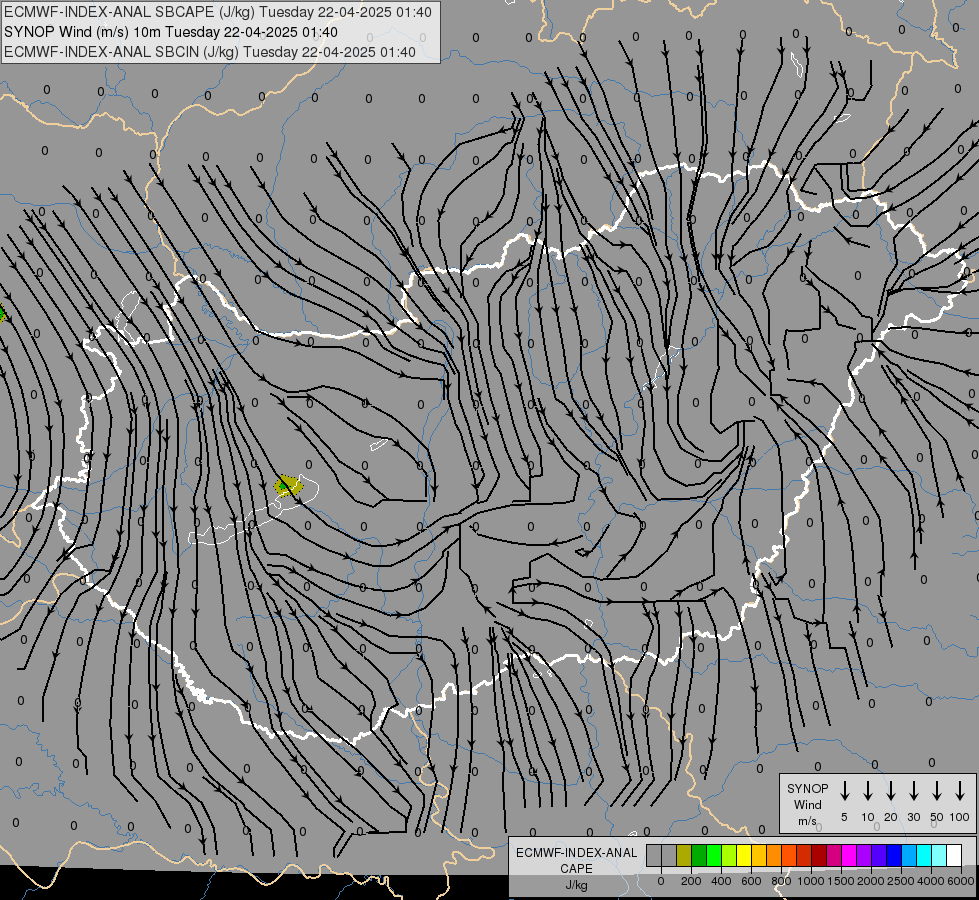The image size is (979, 900).
Task: Select the sky blue CAPE legend swatch
Action: (908, 855)
